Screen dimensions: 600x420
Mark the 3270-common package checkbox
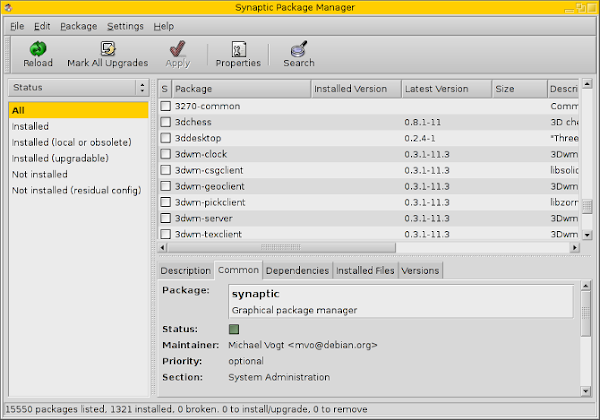pos(165,106)
